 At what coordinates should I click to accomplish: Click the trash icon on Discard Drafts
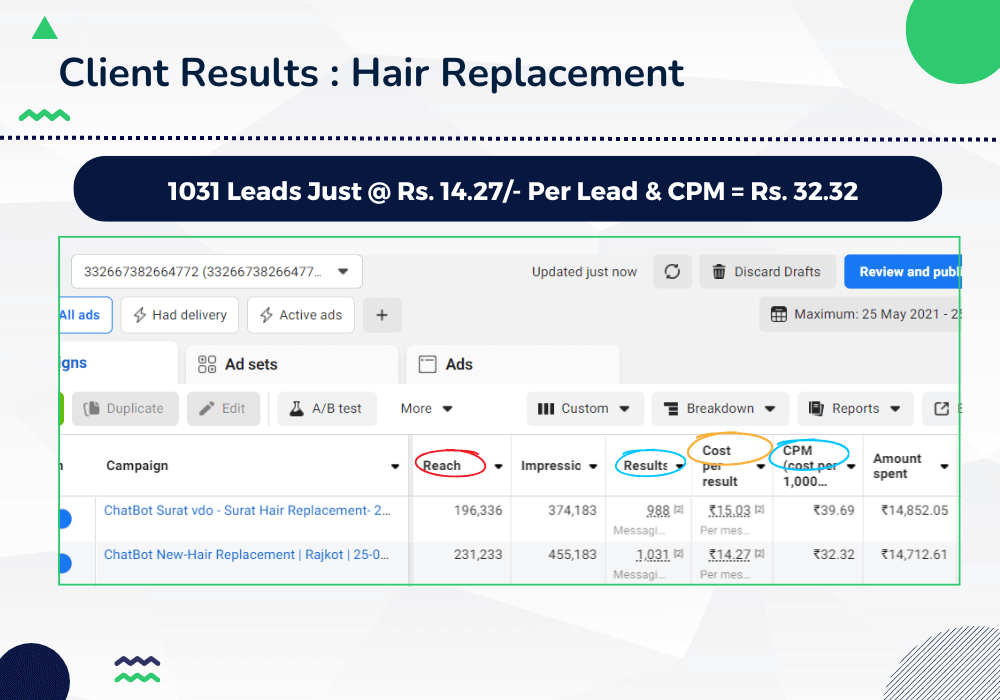click(719, 272)
